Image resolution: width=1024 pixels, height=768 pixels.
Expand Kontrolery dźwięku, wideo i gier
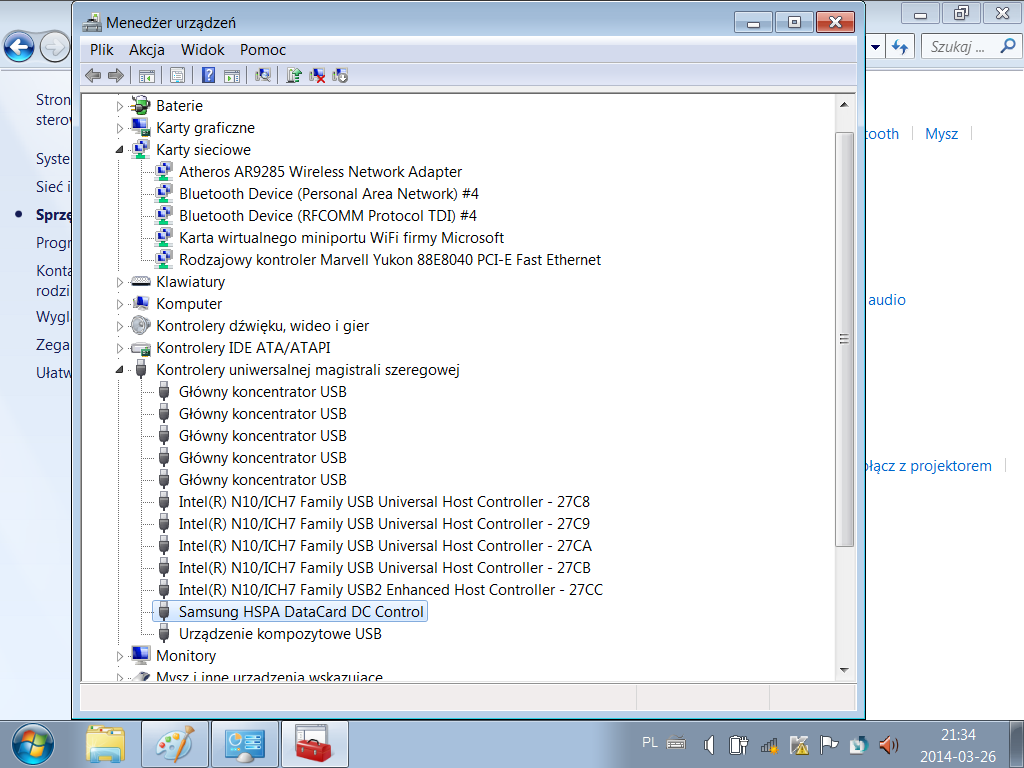click(120, 326)
